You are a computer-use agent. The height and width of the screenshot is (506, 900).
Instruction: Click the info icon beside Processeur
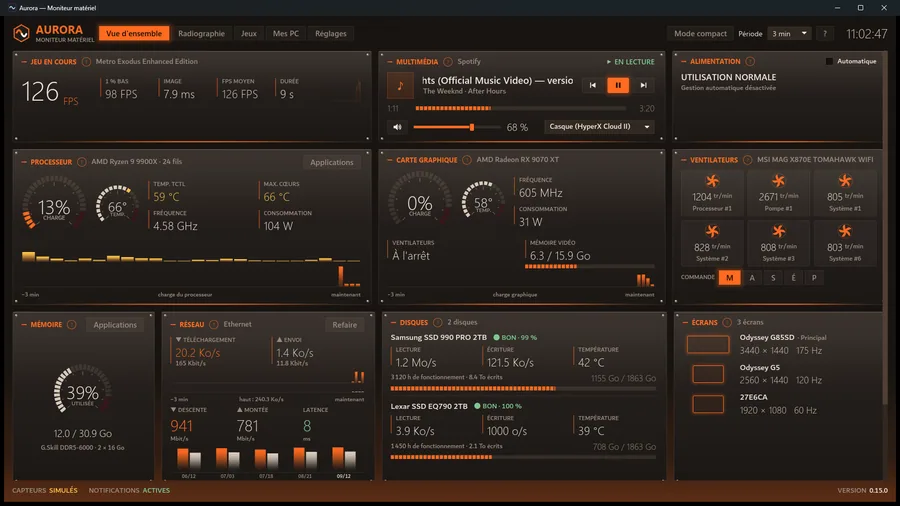click(x=82, y=162)
